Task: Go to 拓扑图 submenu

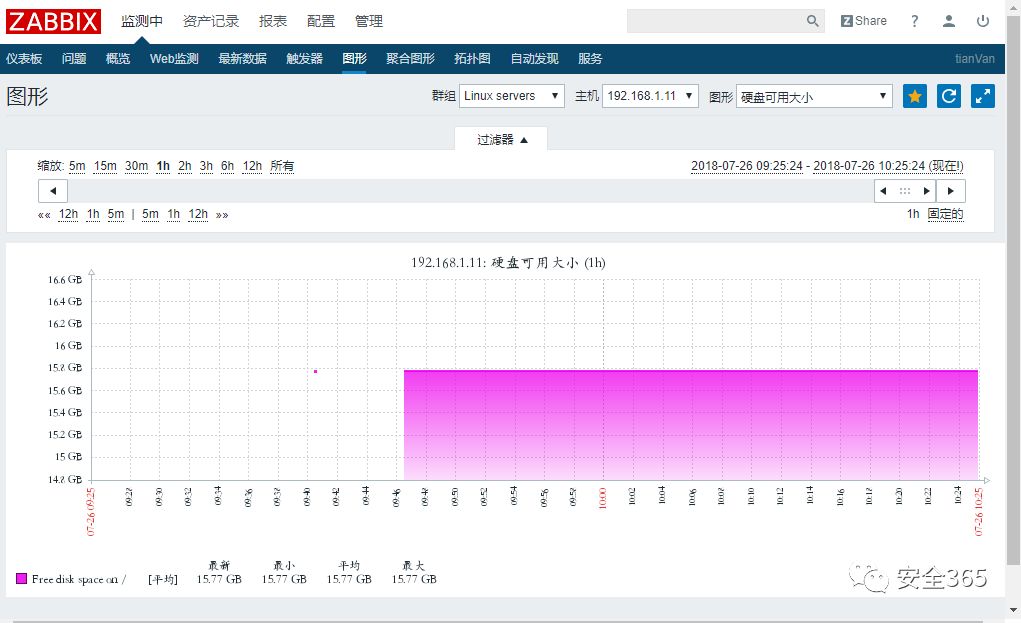Action: [x=472, y=59]
